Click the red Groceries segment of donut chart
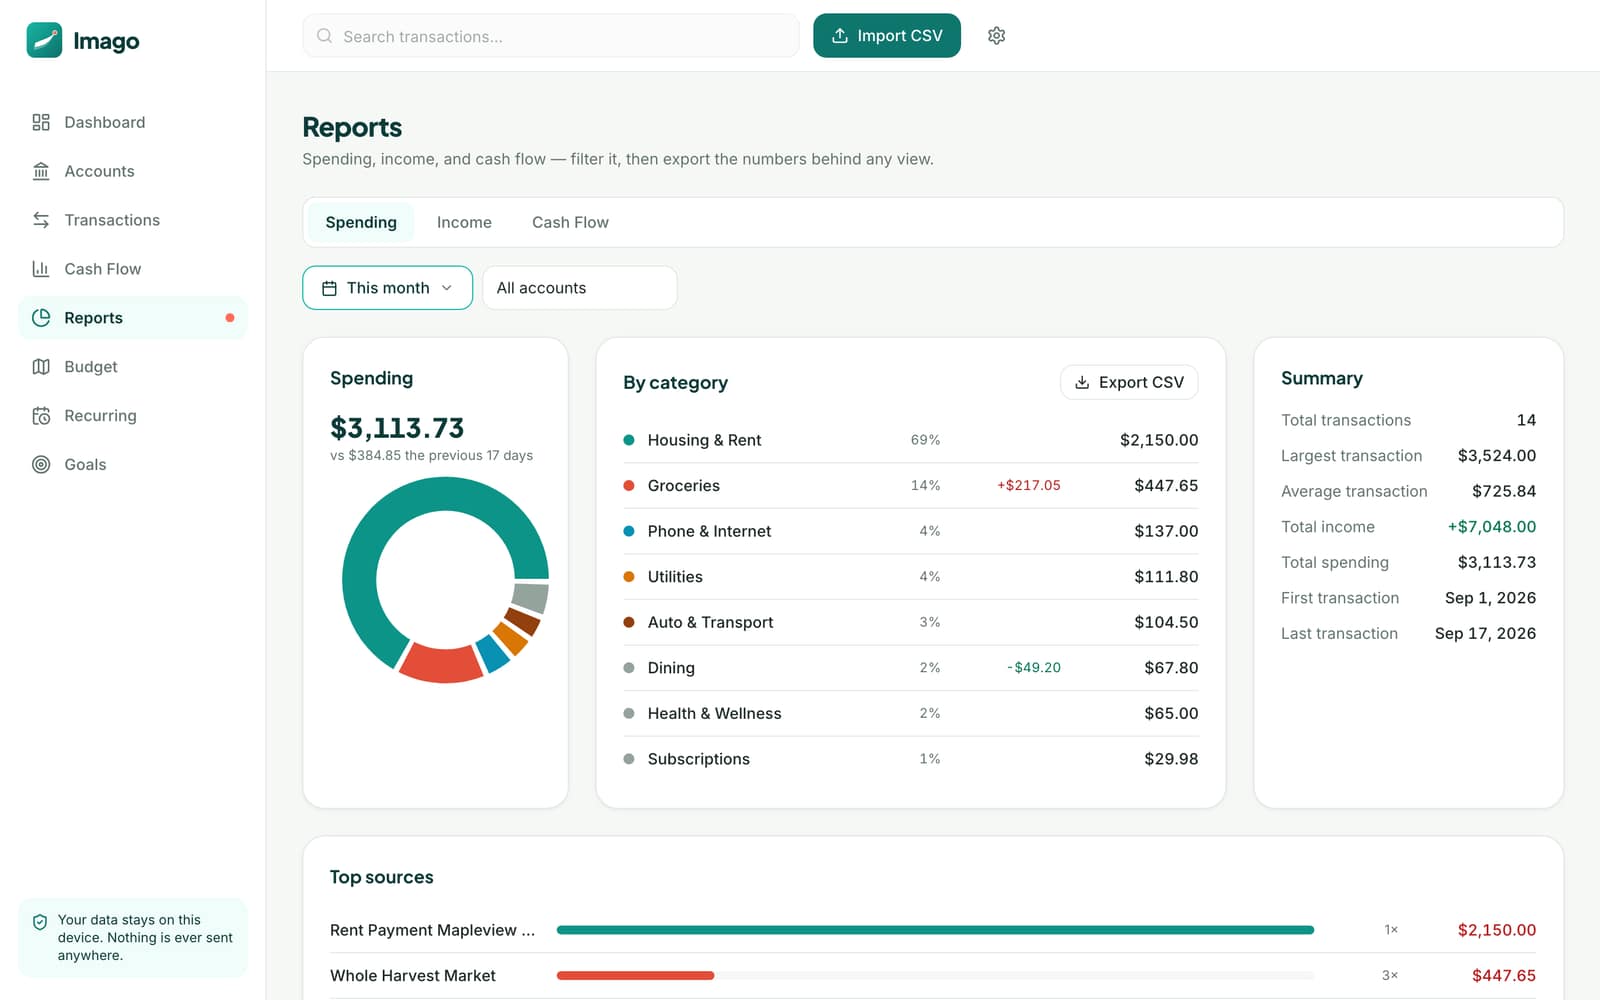Viewport: 1600px width, 1000px height. pos(441,664)
